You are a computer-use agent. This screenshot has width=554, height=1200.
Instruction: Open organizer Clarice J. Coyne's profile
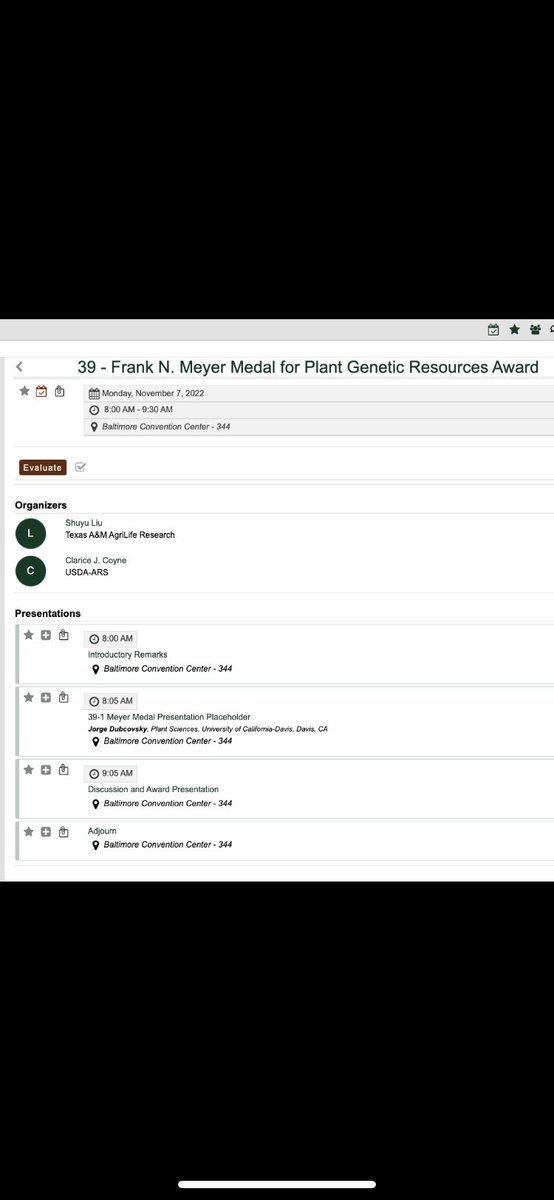[96, 560]
